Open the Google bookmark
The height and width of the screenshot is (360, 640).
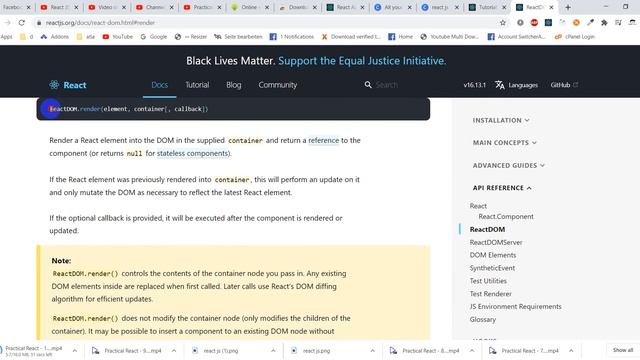tap(153, 37)
